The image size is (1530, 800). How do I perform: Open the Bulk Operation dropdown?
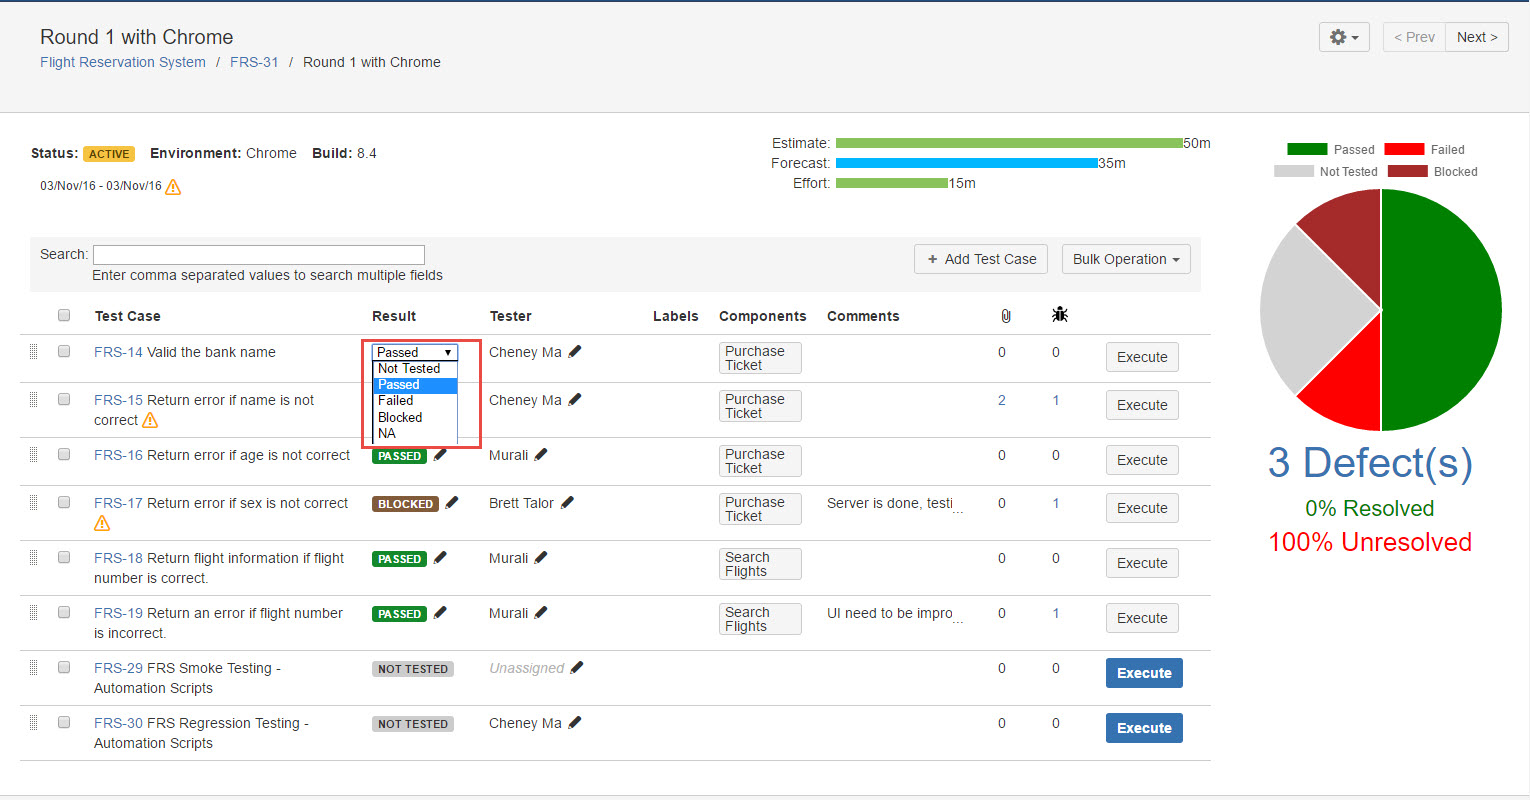click(x=1125, y=259)
